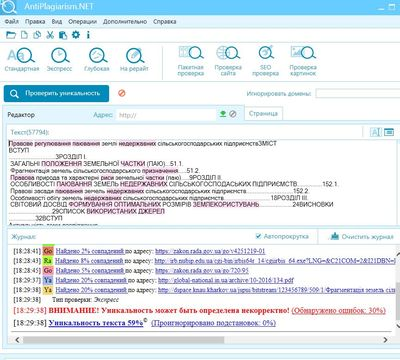Open Проверка картинок image check
Viewport: 400px width, 360px height.
[x=303, y=61]
